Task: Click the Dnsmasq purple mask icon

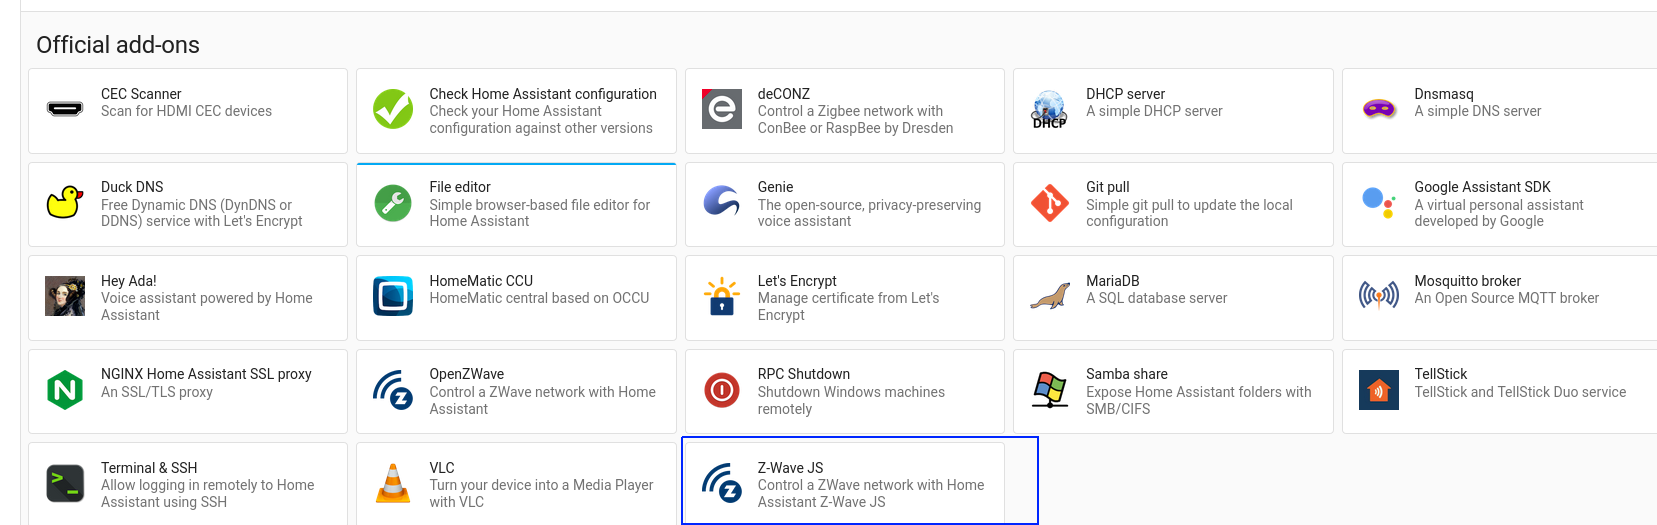Action: (1379, 108)
